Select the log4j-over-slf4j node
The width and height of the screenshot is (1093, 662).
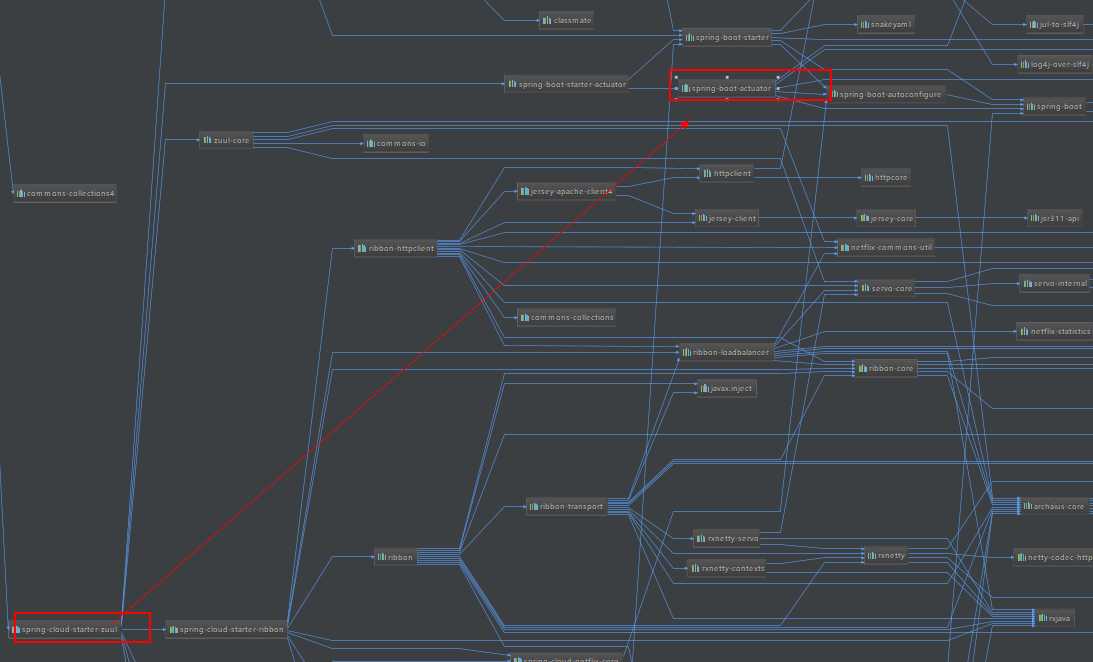pos(1054,64)
